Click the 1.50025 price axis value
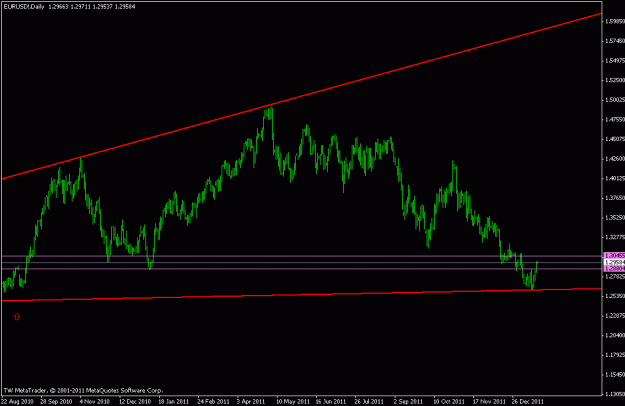 tap(615, 100)
